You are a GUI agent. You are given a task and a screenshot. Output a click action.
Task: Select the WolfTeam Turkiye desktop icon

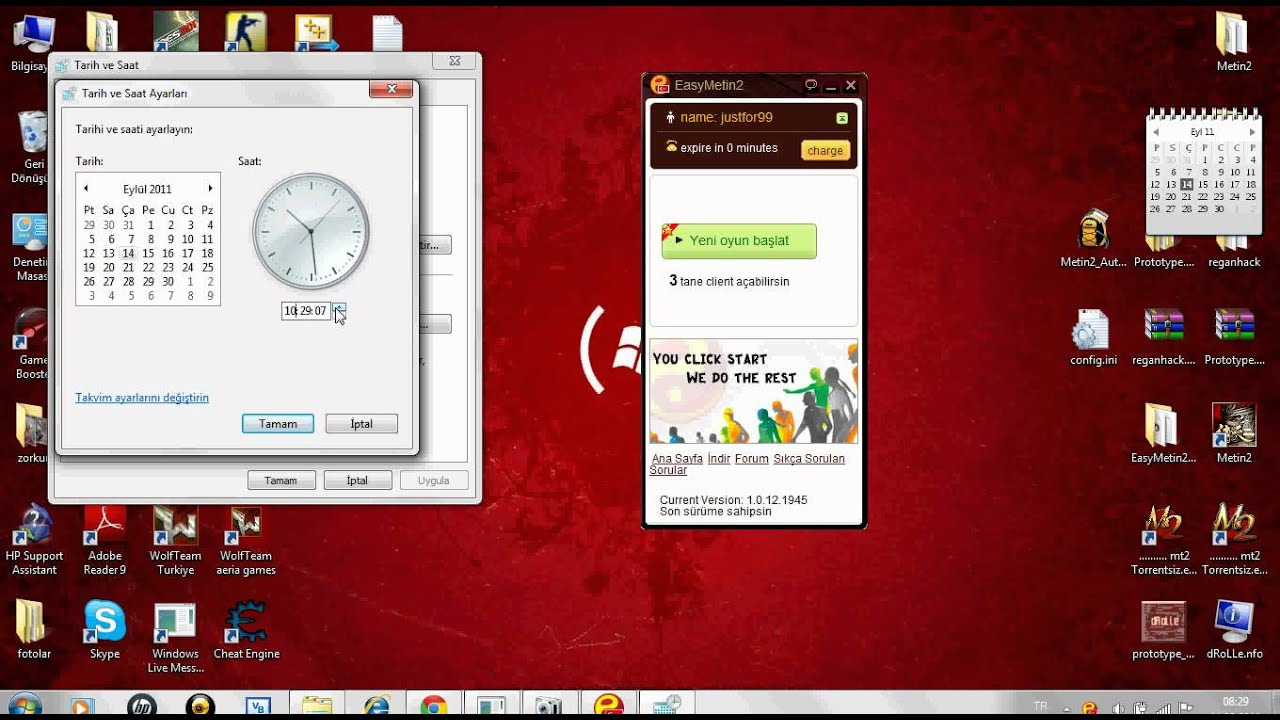[176, 541]
